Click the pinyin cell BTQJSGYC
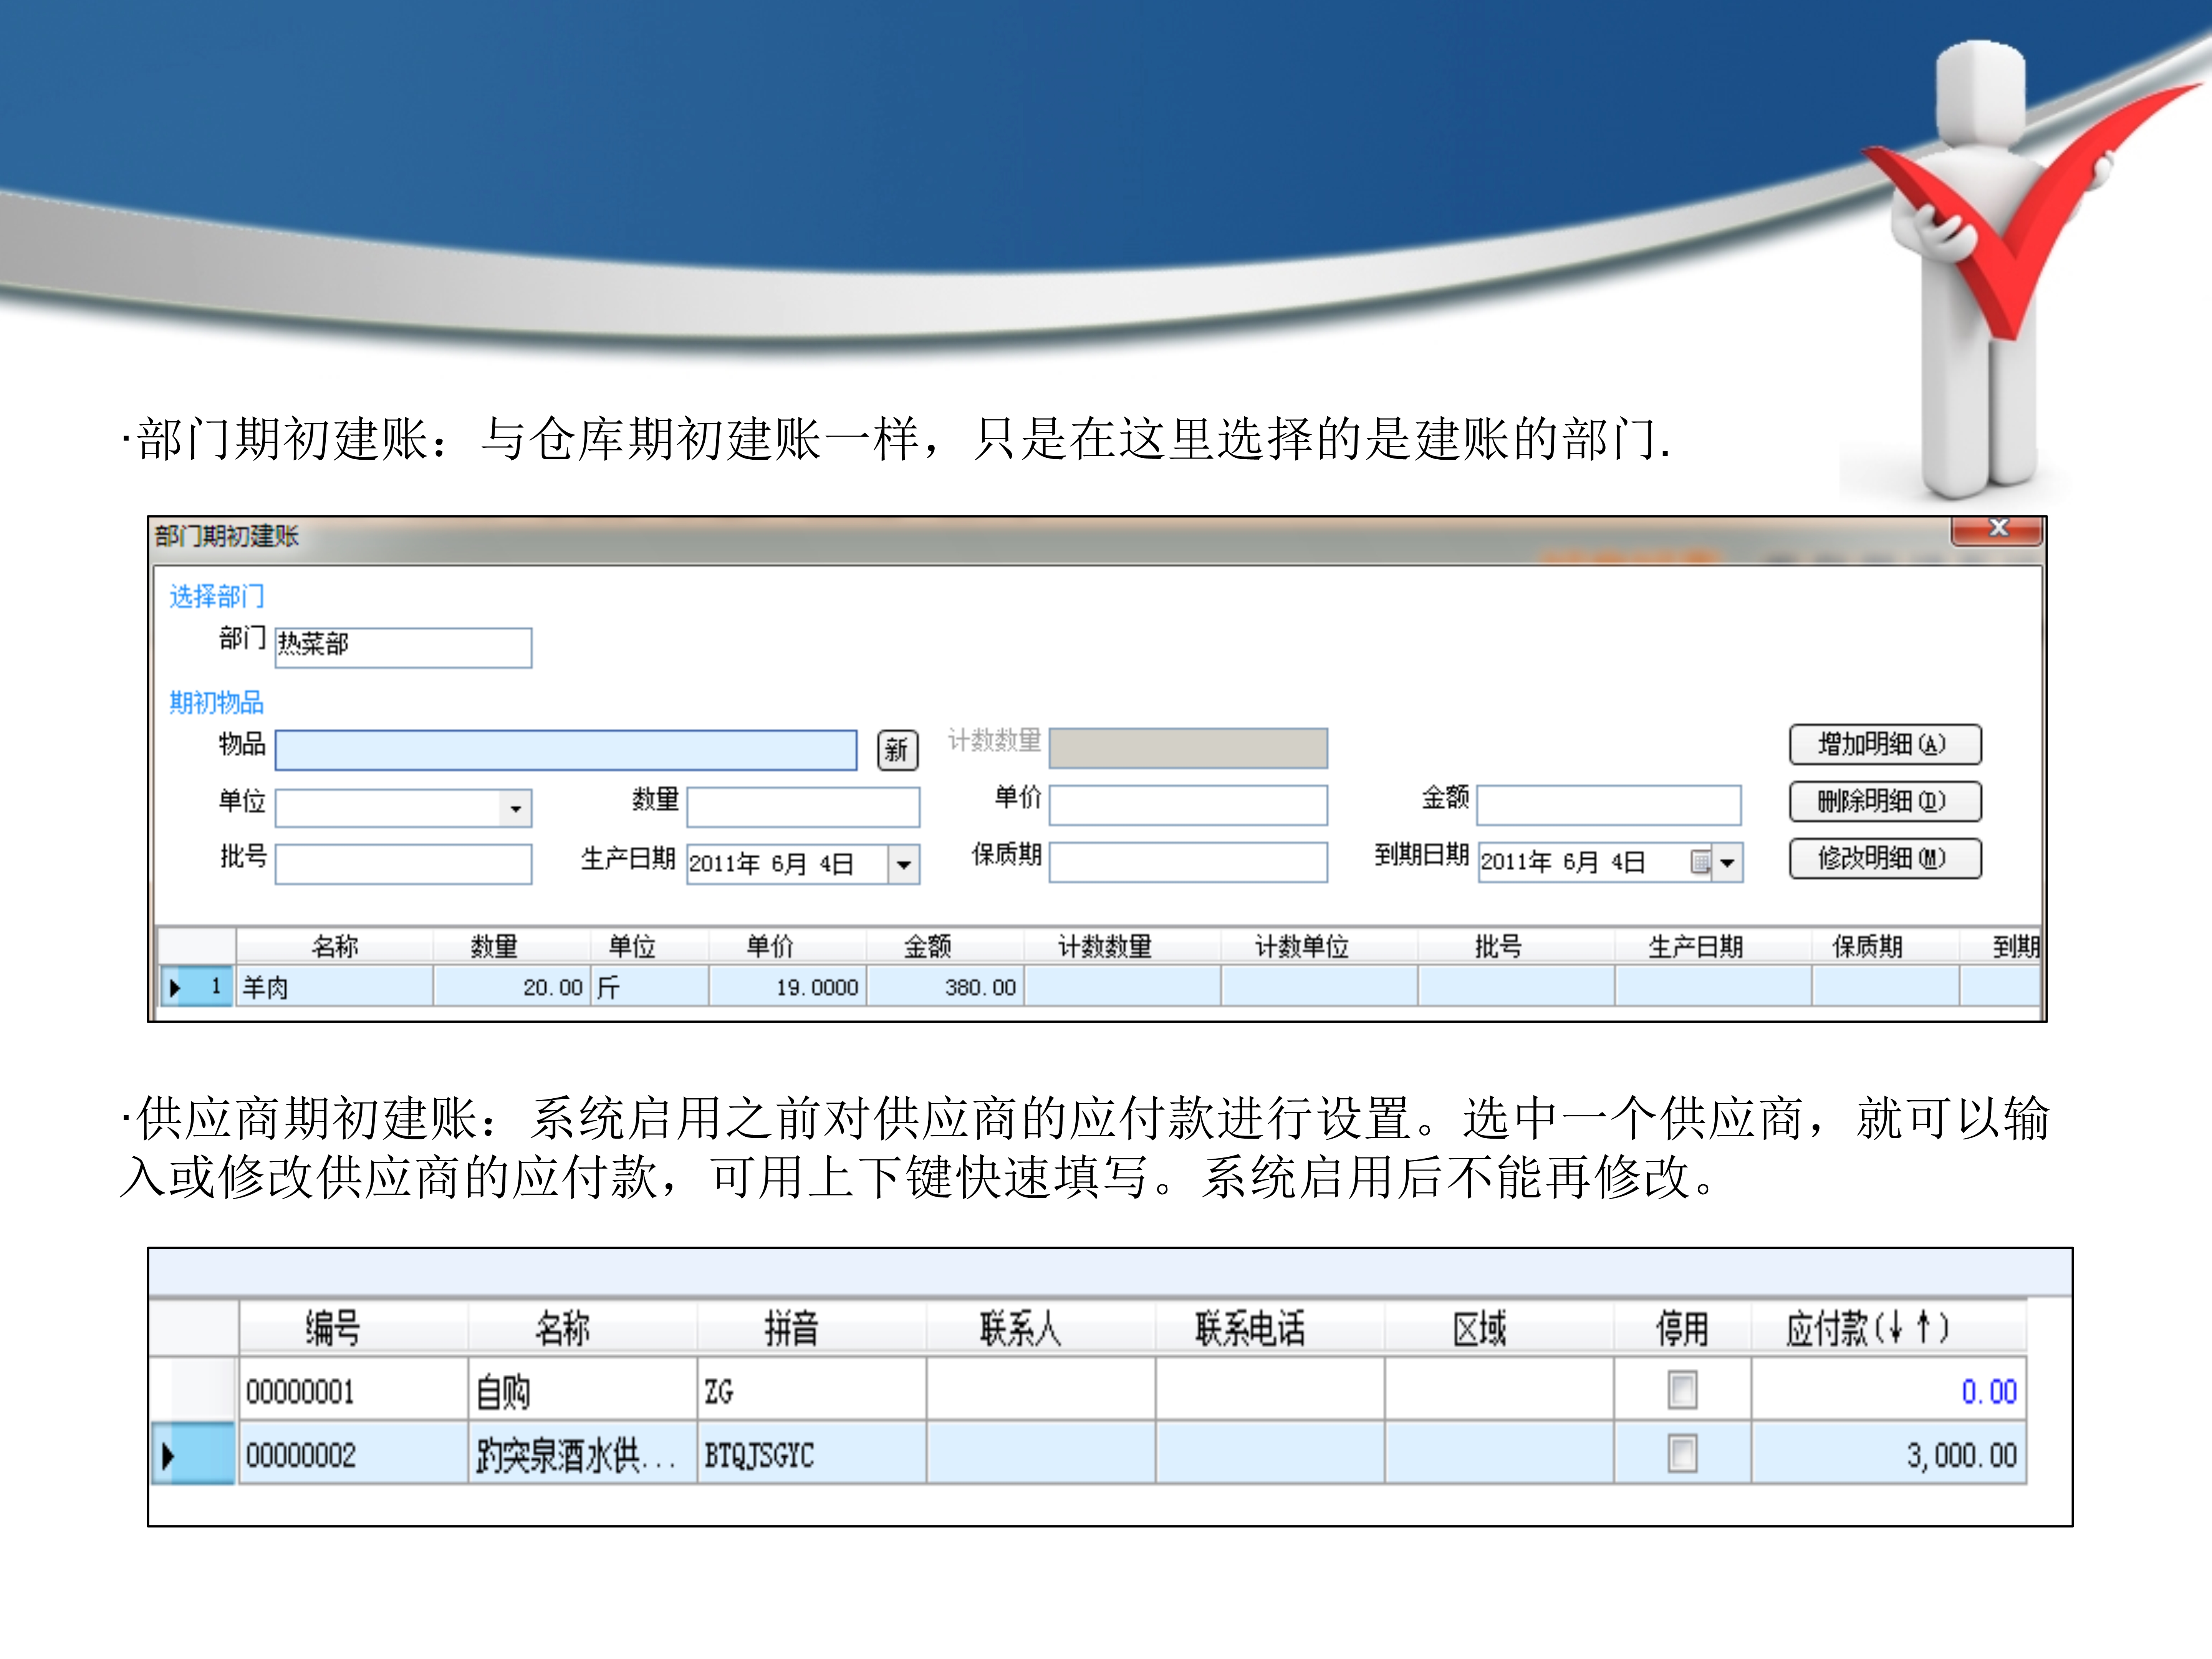This screenshot has width=2212, height=1659. tap(811, 1454)
